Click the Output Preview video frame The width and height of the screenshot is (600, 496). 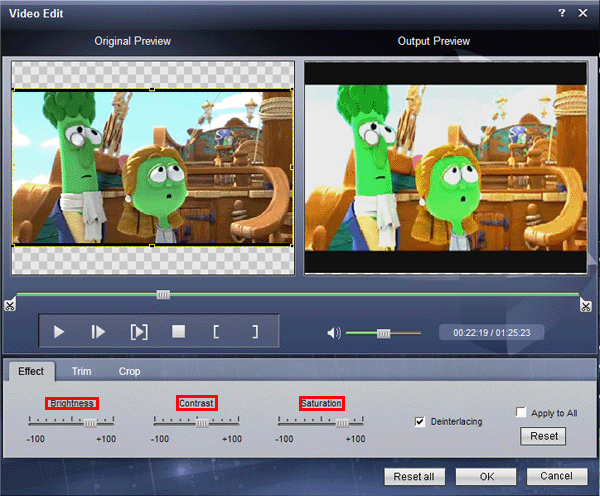445,168
